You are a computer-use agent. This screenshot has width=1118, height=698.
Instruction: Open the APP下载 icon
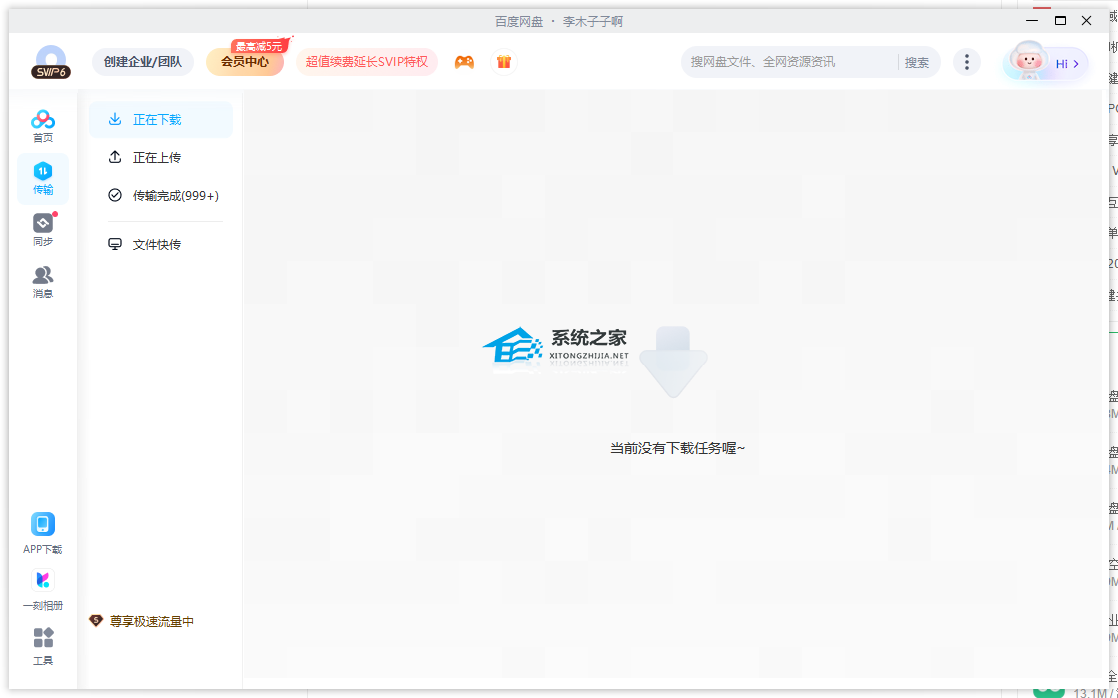43,533
